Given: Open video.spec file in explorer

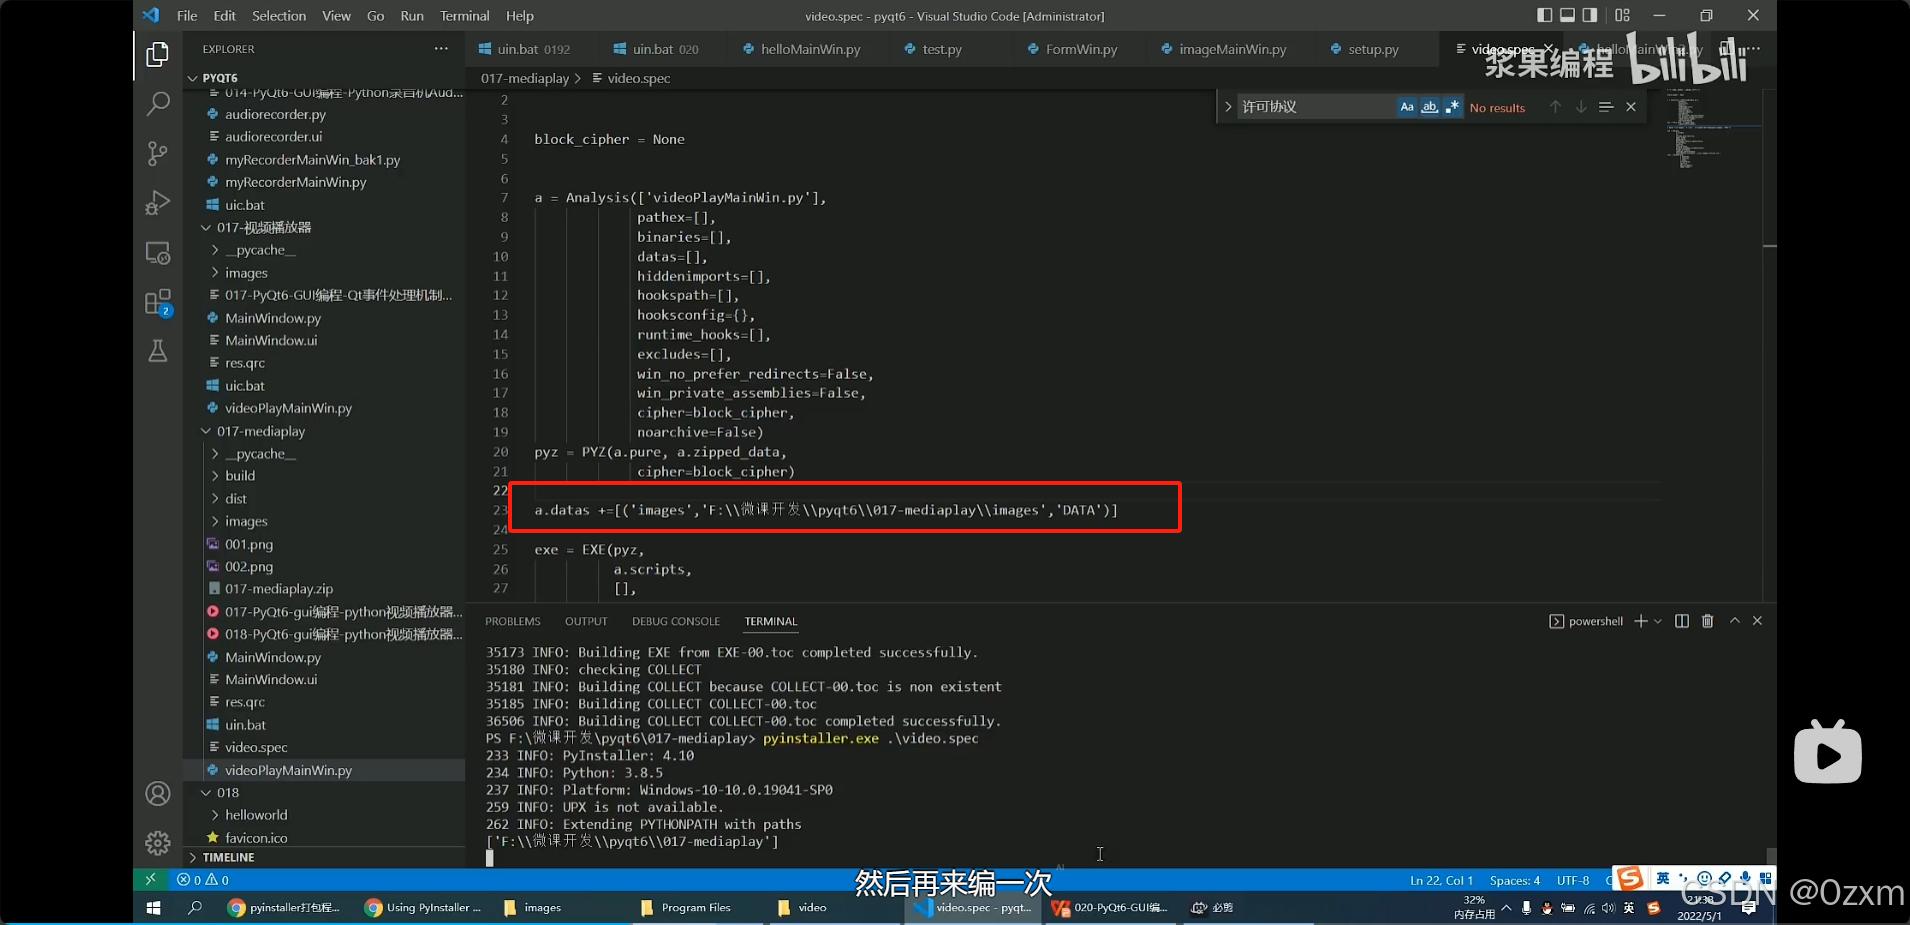Looking at the screenshot, I should coord(256,747).
